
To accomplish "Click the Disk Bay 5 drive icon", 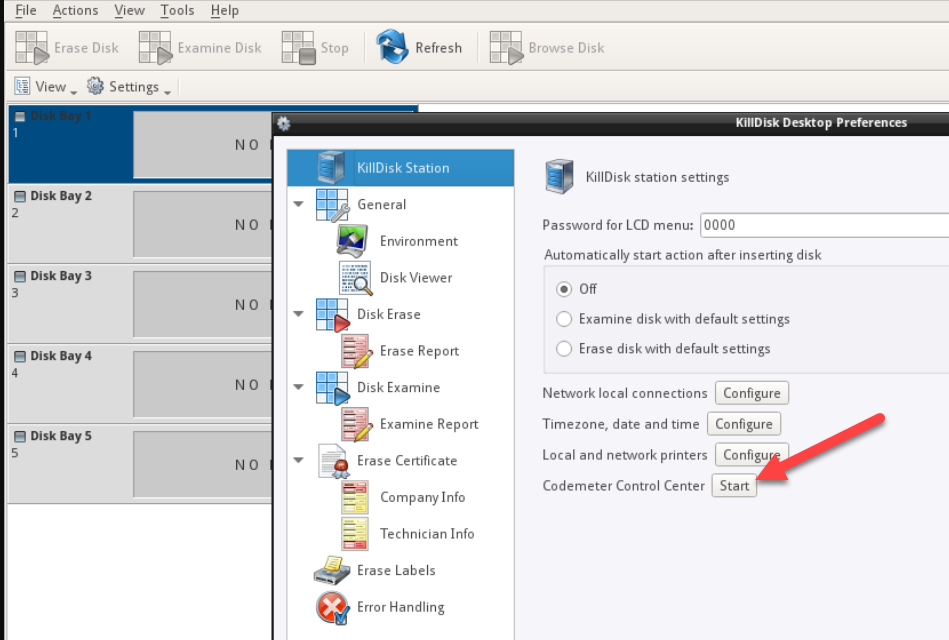I will click(x=20, y=436).
